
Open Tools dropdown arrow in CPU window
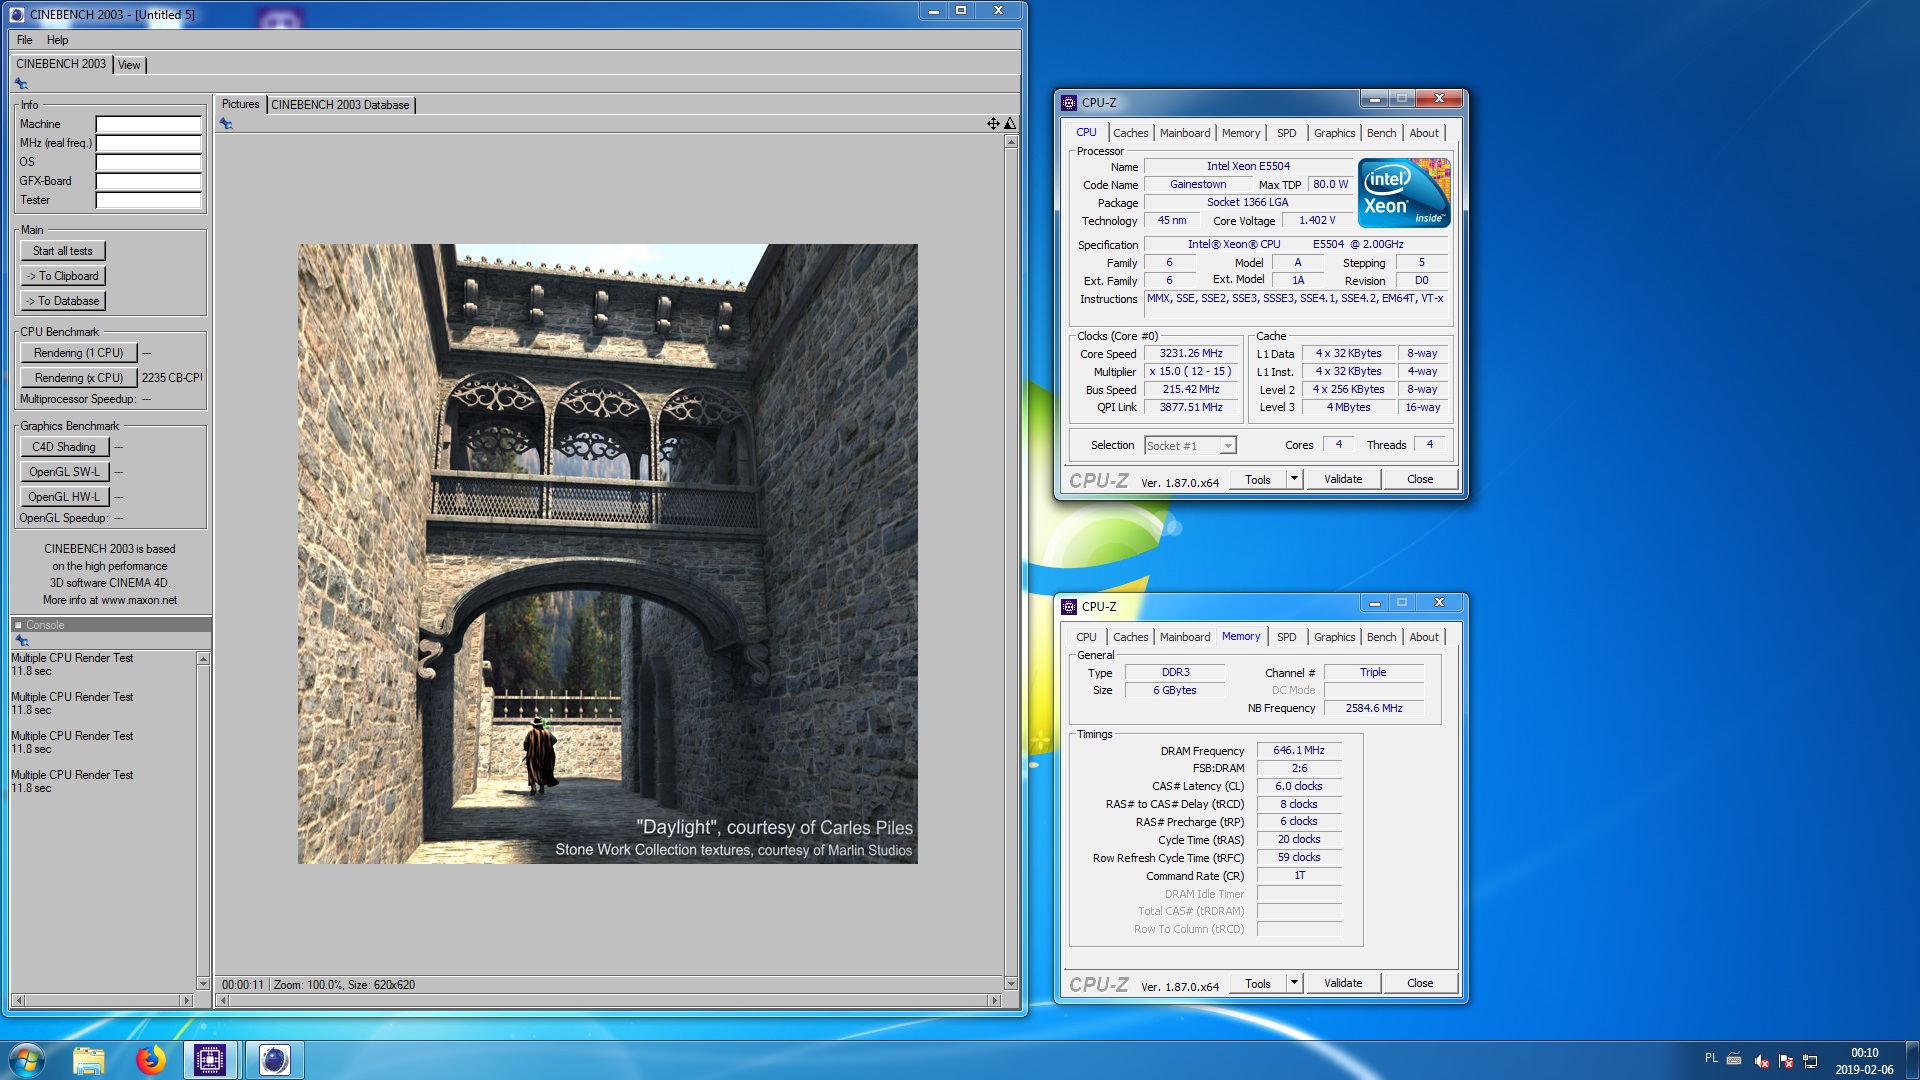coord(1293,479)
